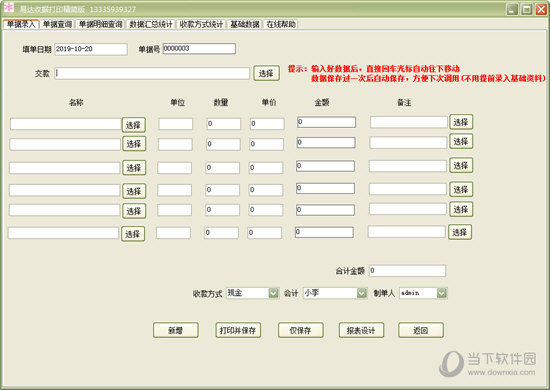Click the 仅保存 button

[301, 330]
